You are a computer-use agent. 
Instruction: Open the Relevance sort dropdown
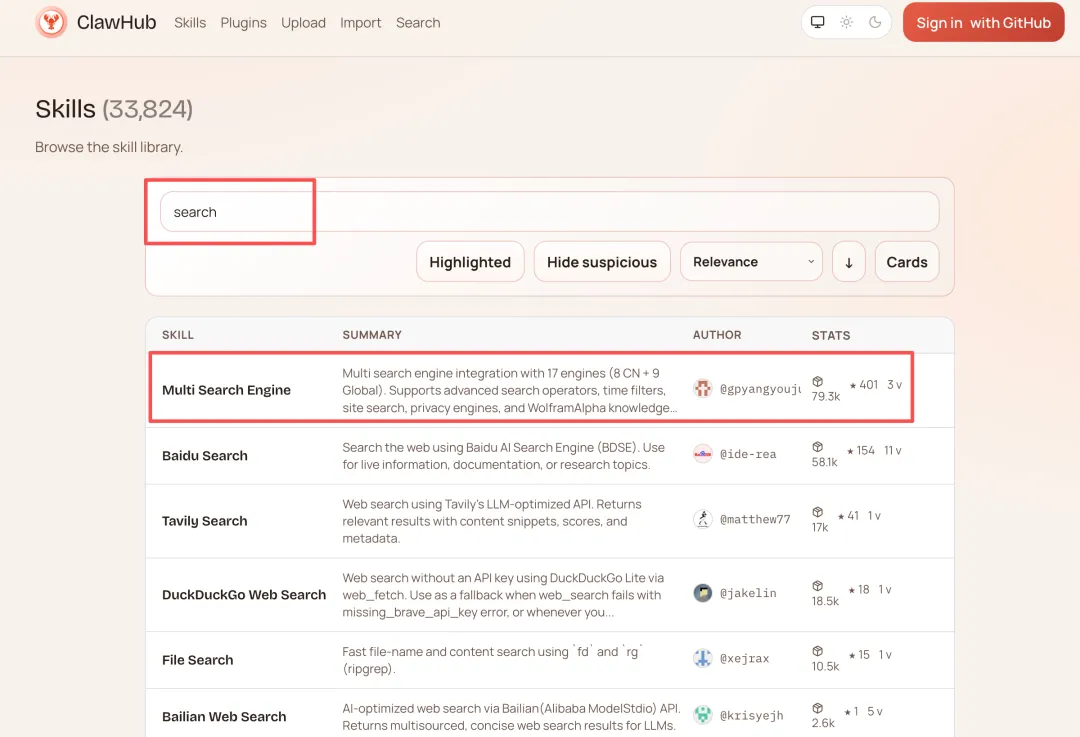pyautogui.click(x=751, y=262)
